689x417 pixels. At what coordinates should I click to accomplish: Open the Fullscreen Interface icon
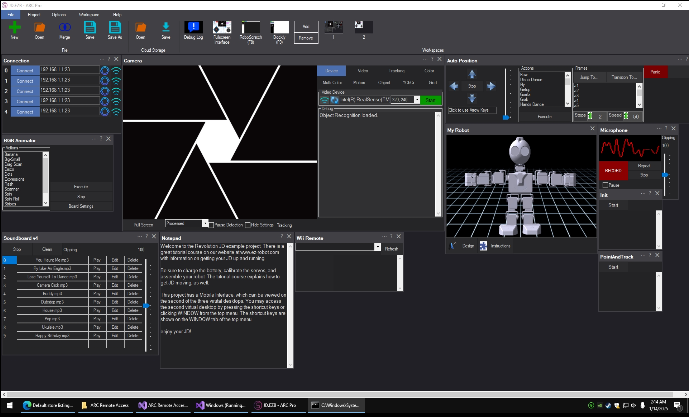pyautogui.click(x=224, y=28)
